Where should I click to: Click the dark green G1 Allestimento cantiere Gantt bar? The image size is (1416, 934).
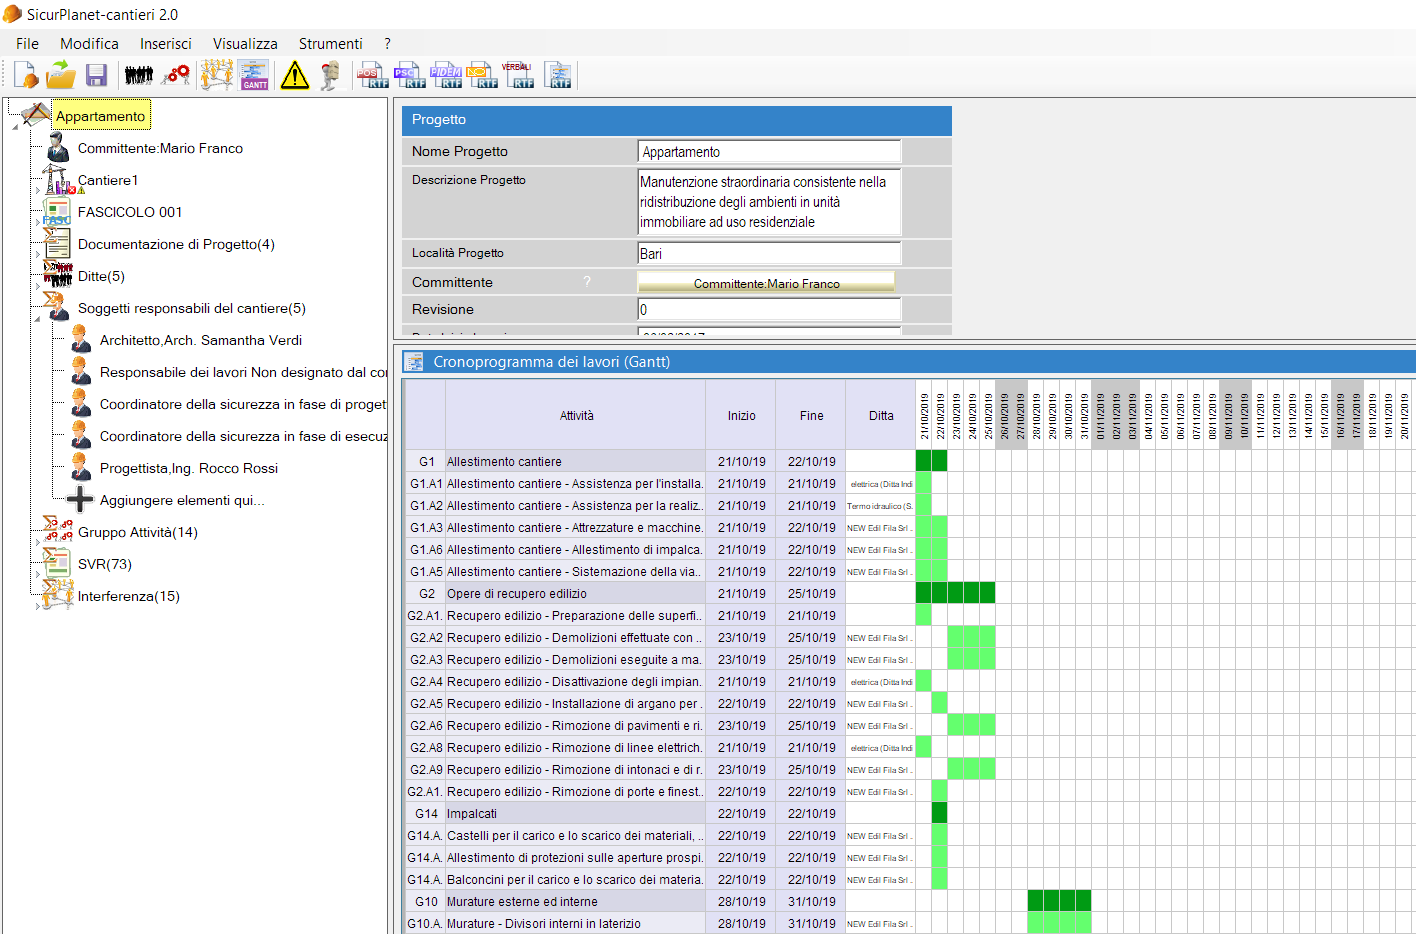click(x=931, y=461)
